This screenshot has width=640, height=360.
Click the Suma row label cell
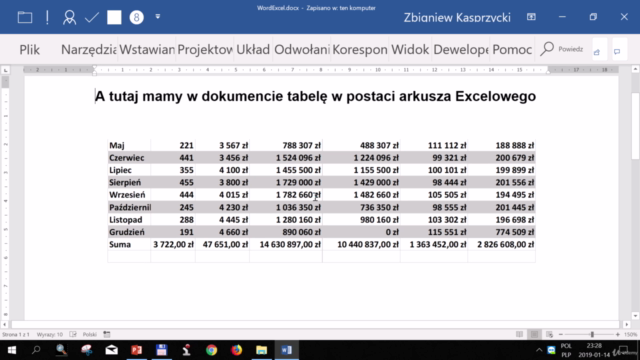tap(129, 244)
